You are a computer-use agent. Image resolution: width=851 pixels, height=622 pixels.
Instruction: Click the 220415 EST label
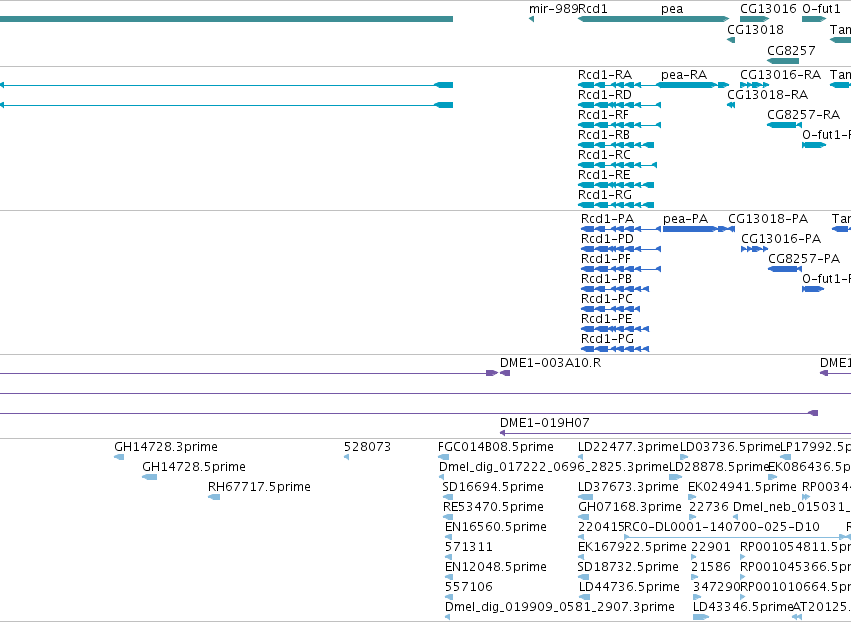[x=601, y=527]
